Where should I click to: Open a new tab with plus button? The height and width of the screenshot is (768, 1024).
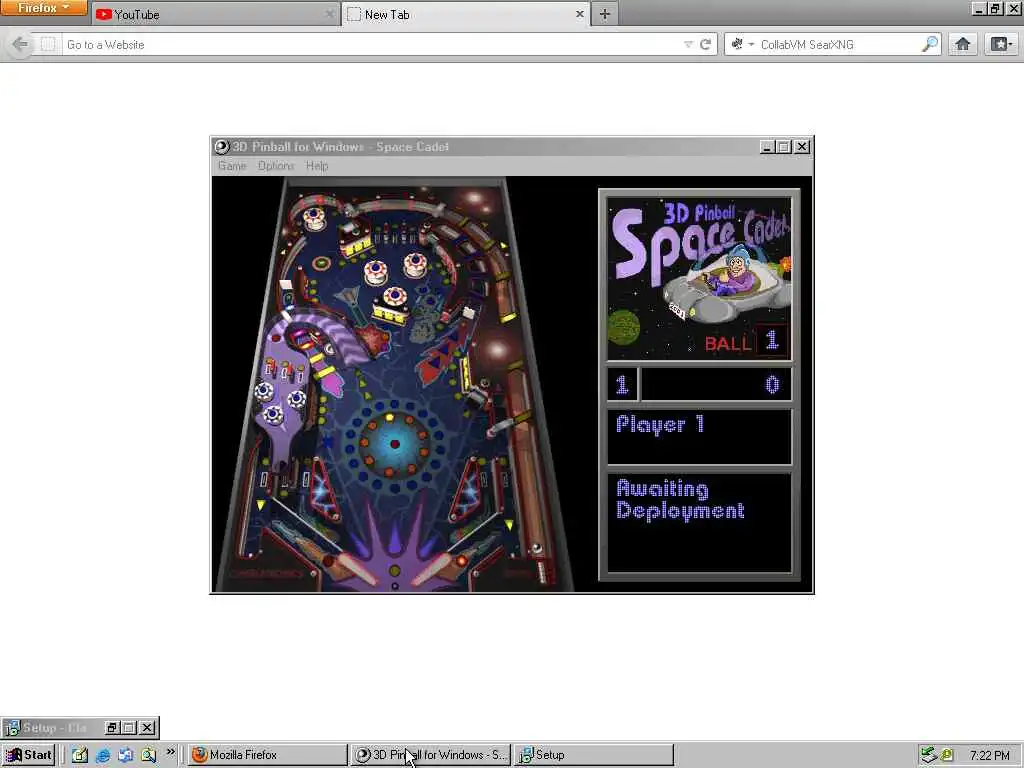(x=605, y=14)
